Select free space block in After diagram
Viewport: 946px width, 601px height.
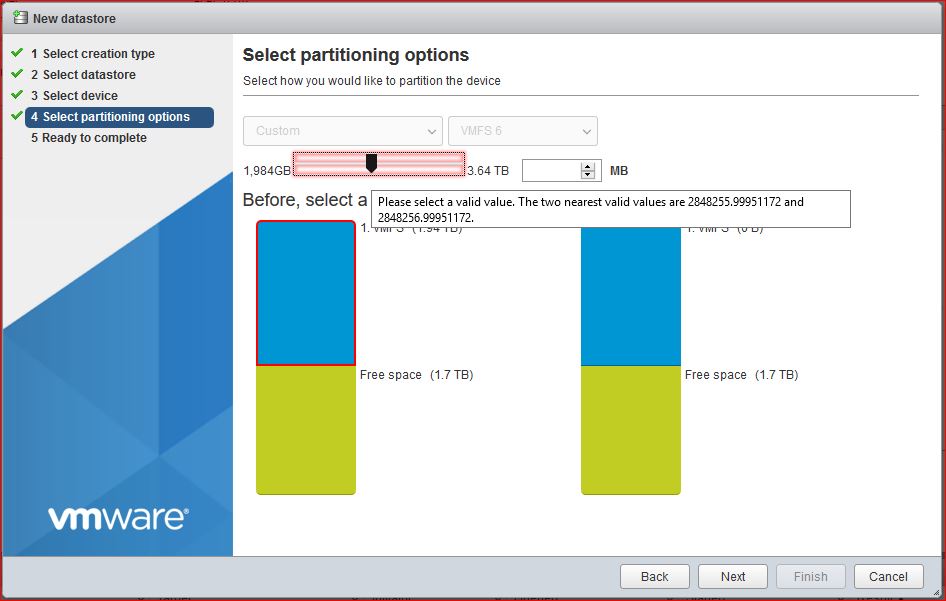630,430
